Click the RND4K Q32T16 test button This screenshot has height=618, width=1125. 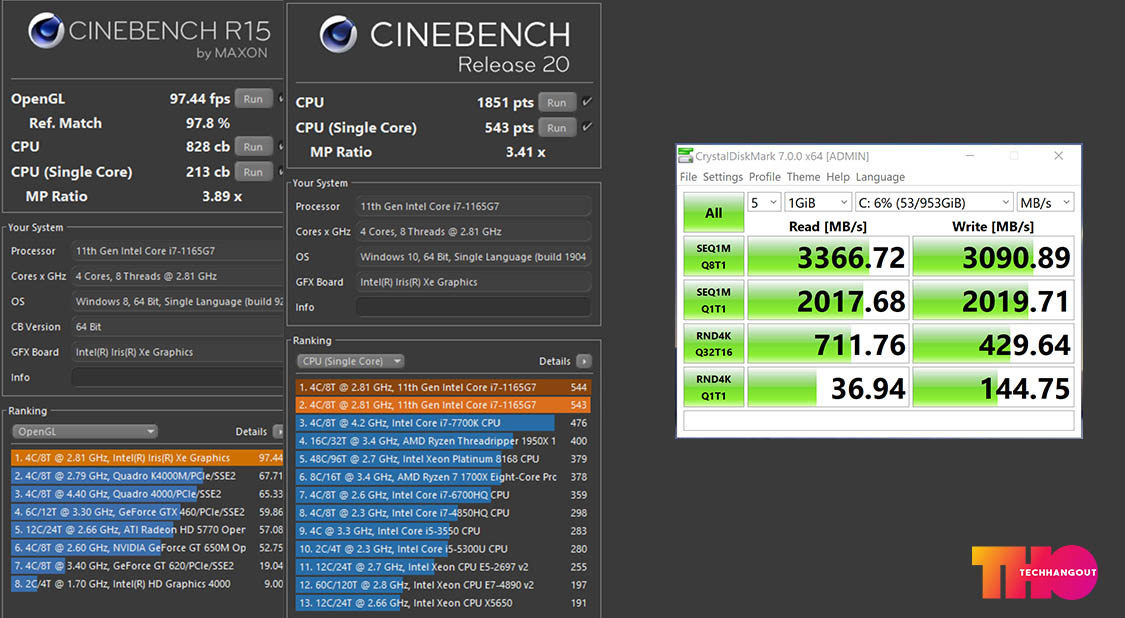(x=713, y=344)
